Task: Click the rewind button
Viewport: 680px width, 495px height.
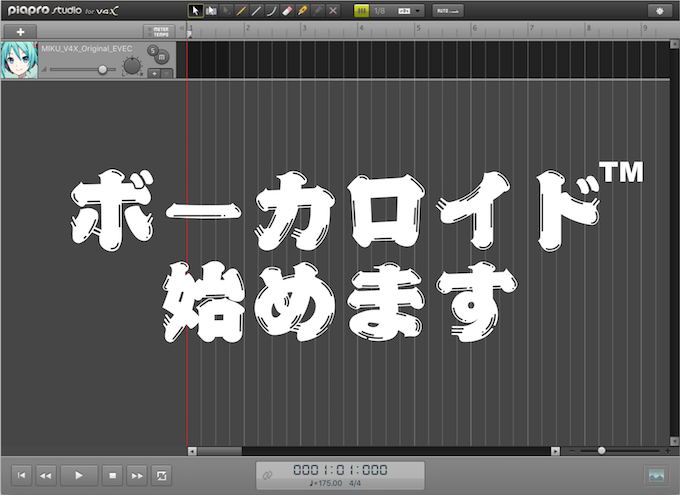Action: (46, 475)
